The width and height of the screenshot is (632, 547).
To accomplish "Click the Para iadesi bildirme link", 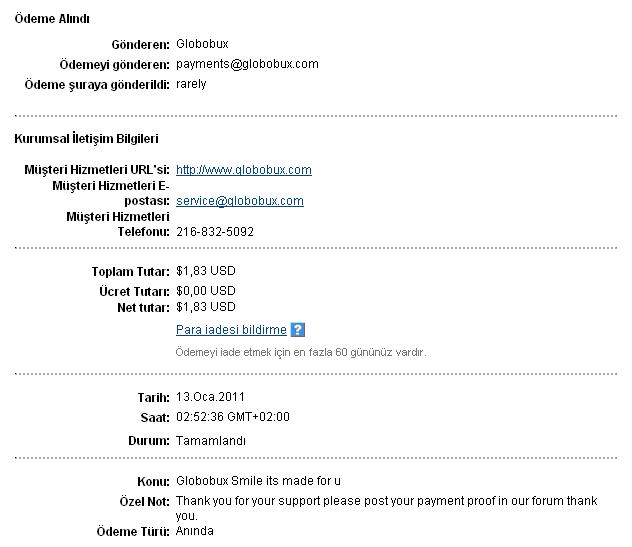I will coord(231,330).
